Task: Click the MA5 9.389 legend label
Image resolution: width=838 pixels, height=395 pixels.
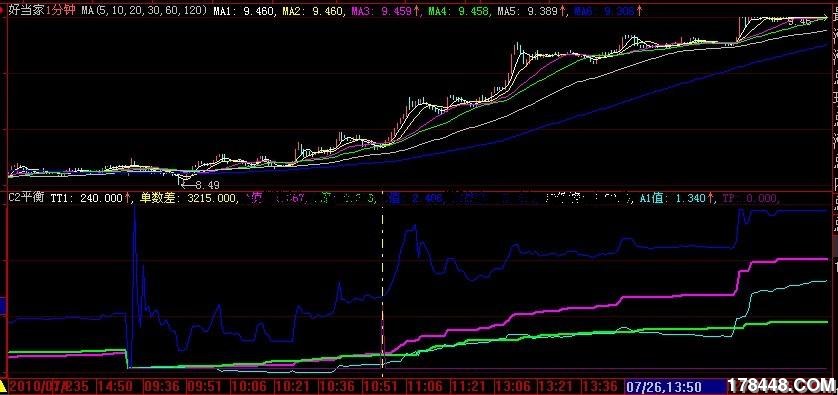Action: 530,10
